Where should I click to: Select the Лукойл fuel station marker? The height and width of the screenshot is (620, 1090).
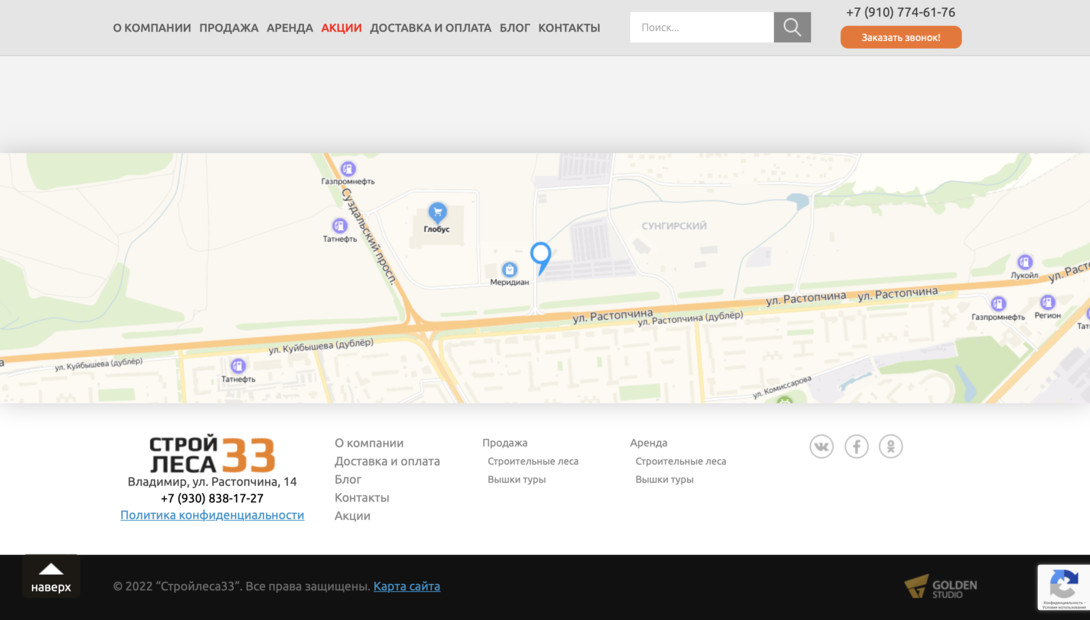pyautogui.click(x=1024, y=262)
